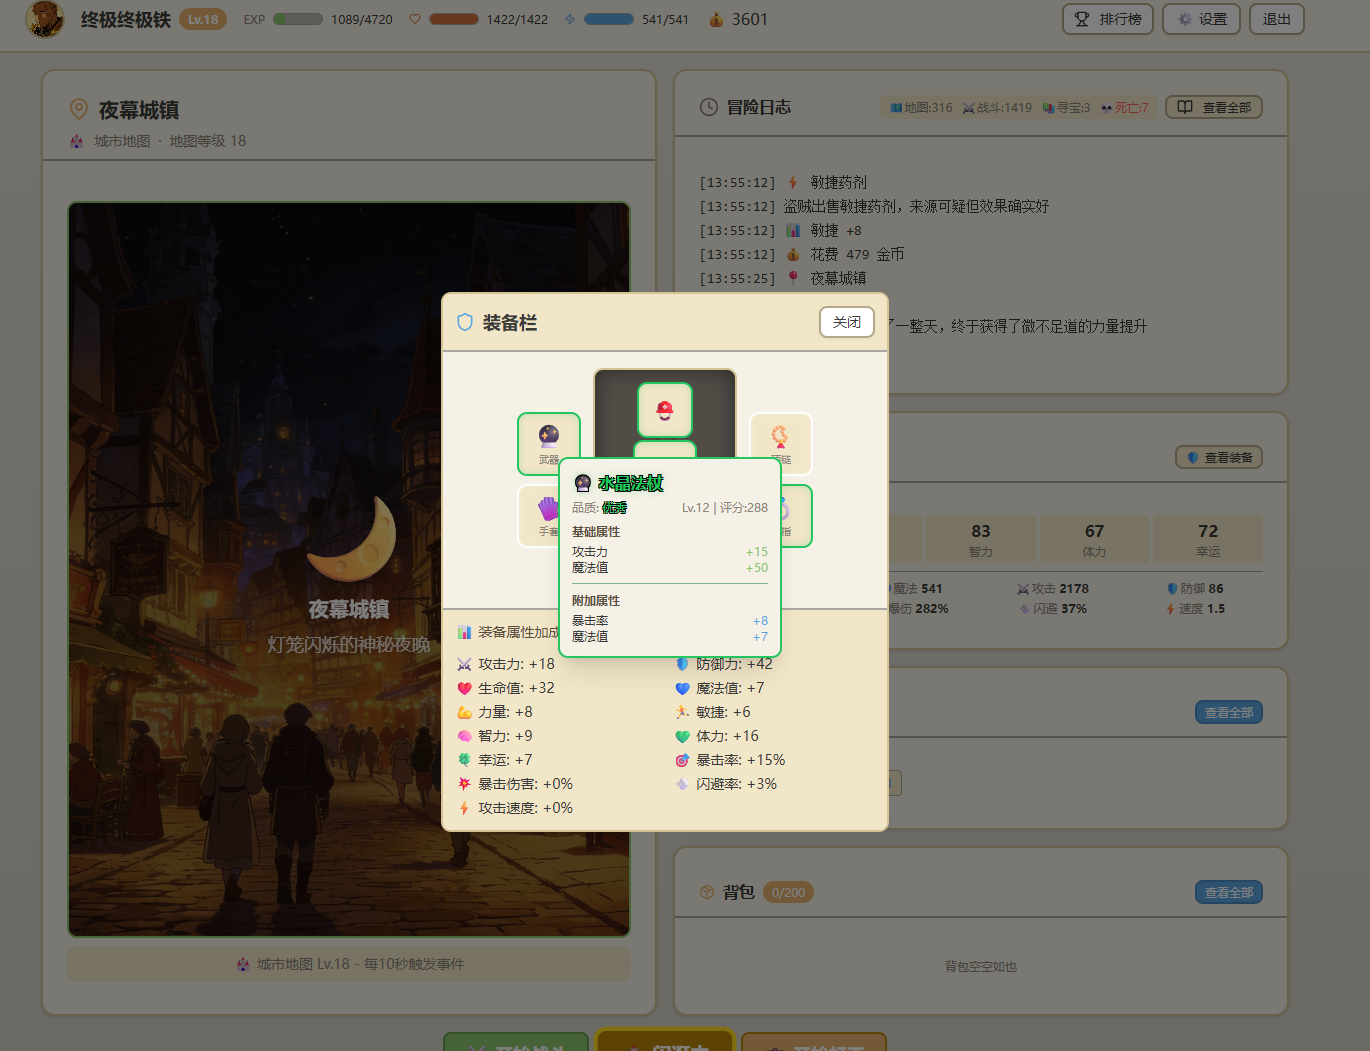Open the full backpack with 查看全部
This screenshot has height=1051, width=1370.
(1228, 892)
